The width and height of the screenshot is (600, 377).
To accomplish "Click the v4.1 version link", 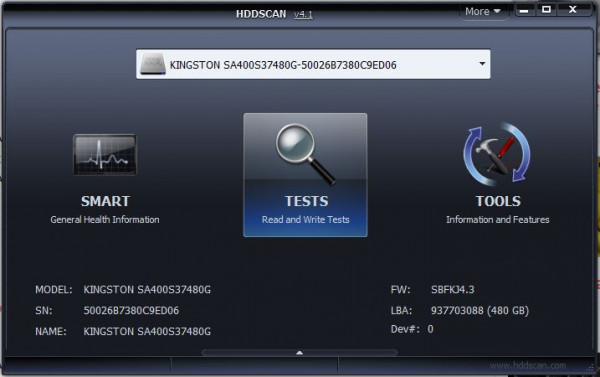I will 303,15.
